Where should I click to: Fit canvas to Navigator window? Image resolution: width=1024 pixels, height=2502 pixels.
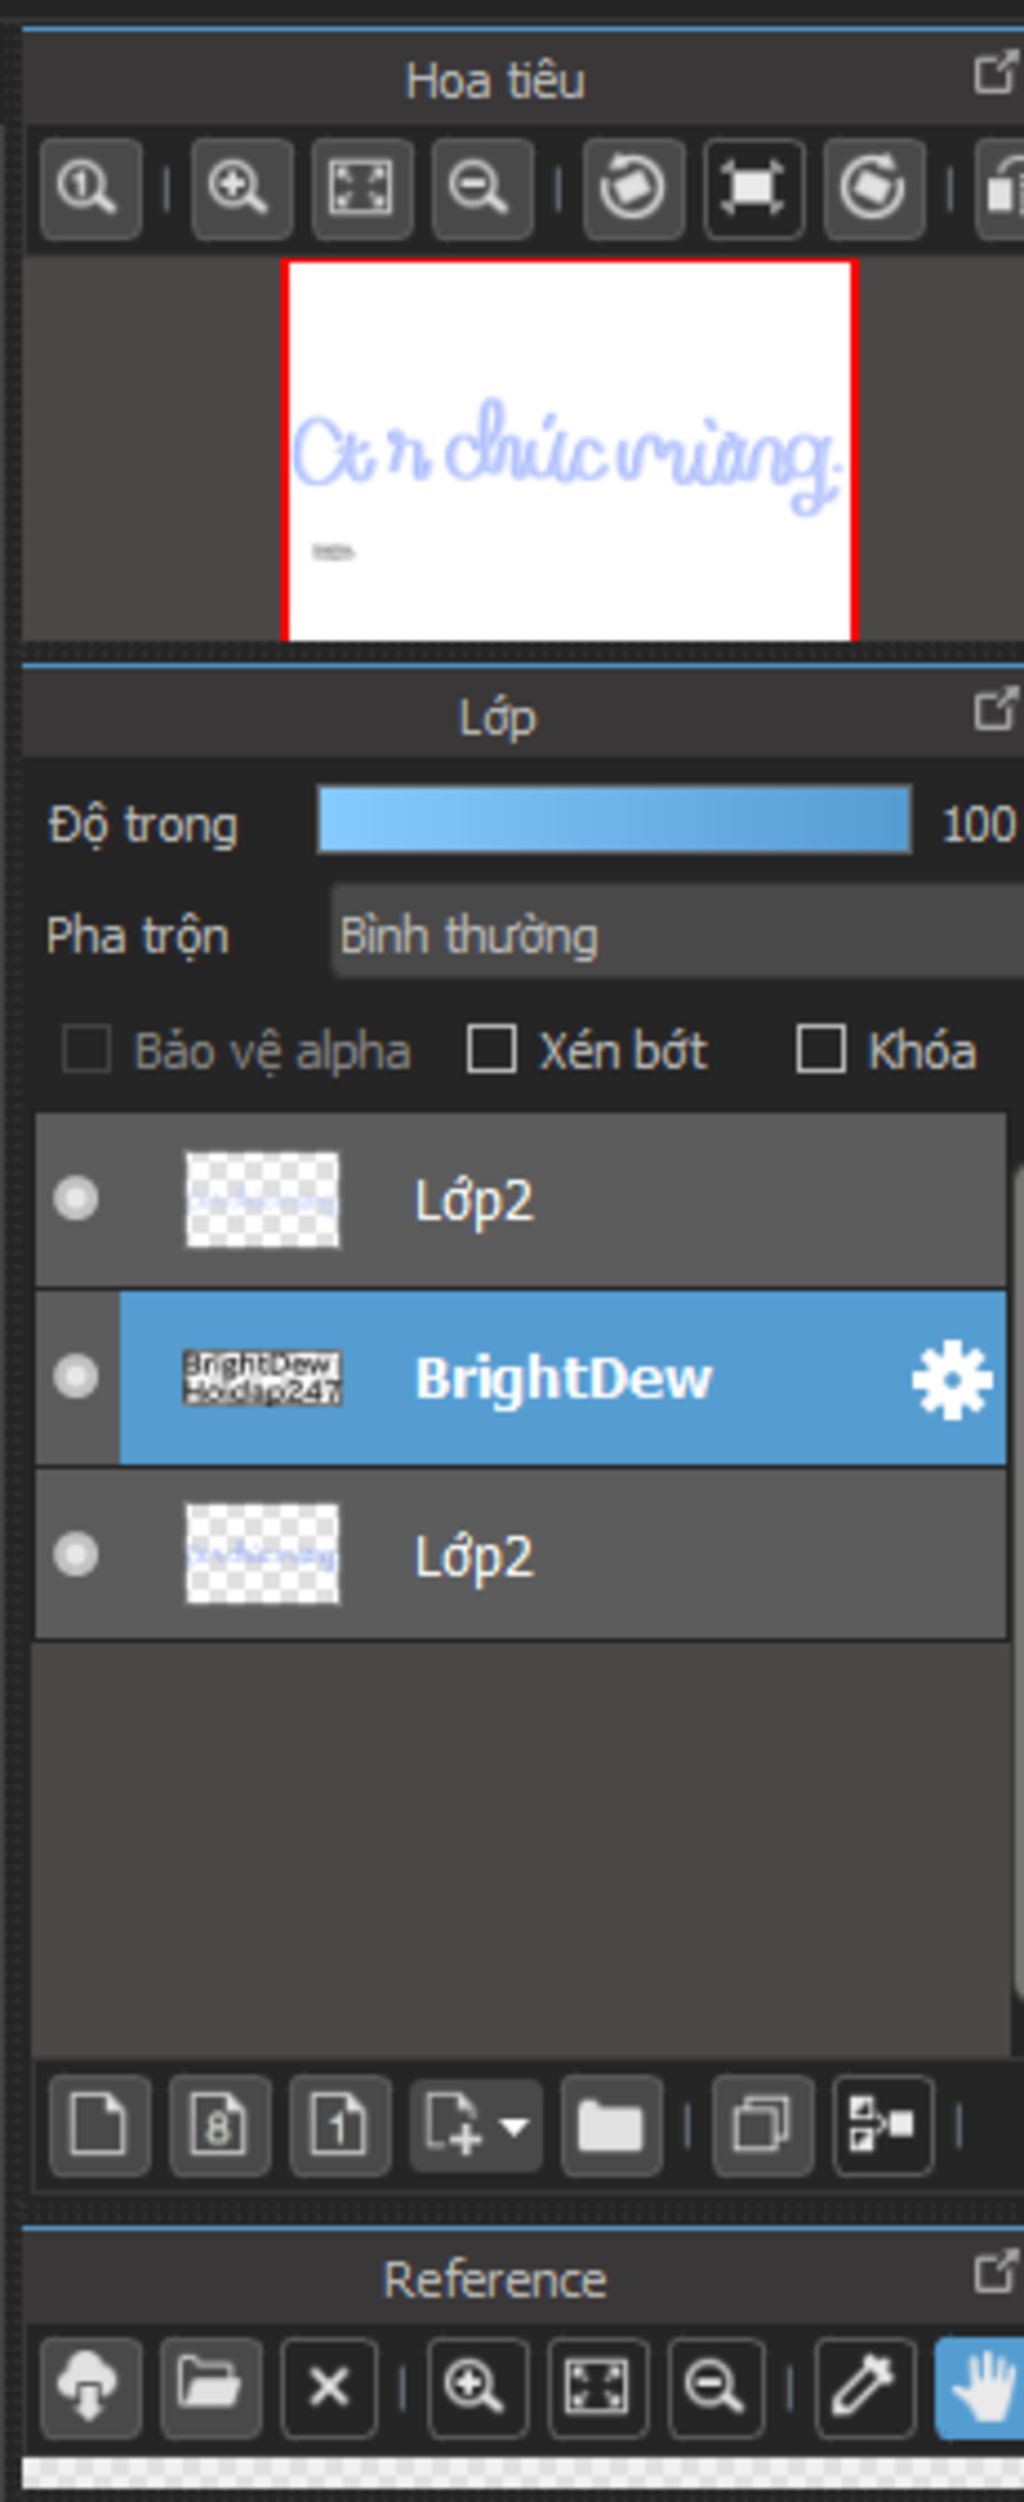click(x=361, y=188)
